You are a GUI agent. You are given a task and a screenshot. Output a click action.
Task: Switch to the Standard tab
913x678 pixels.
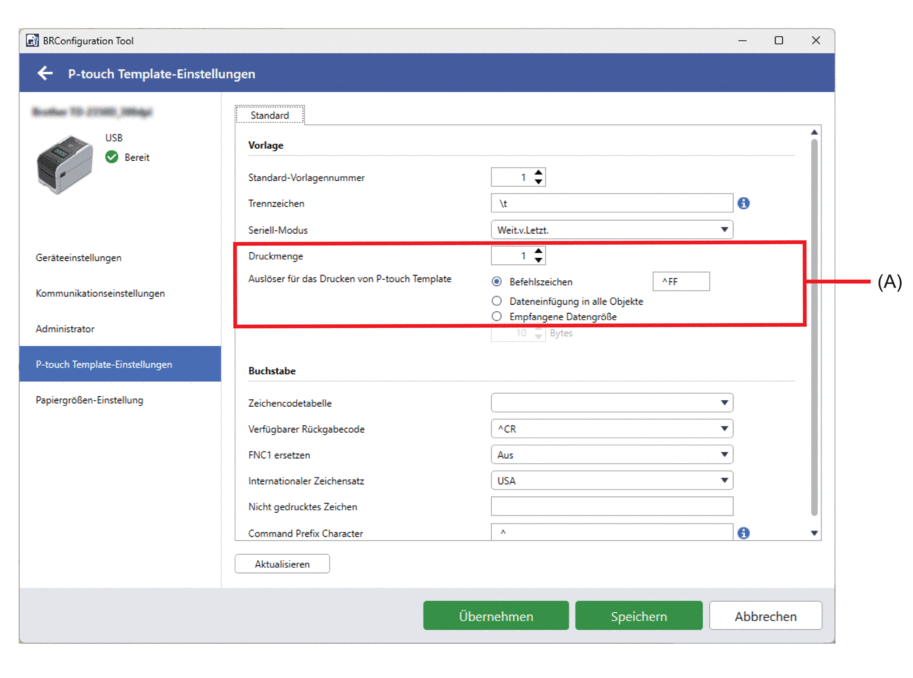(270, 115)
